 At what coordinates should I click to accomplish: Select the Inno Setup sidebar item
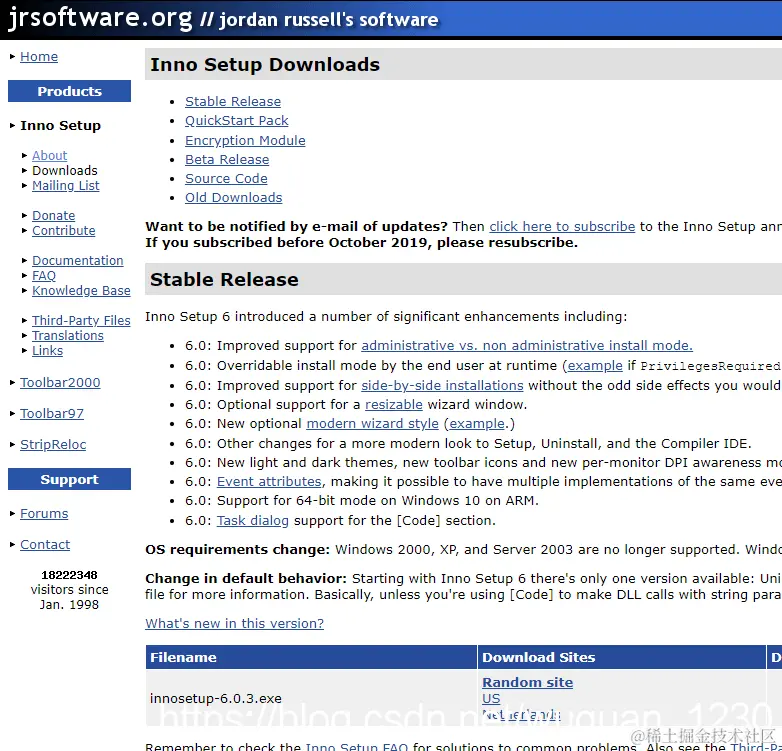pyautogui.click(x=60, y=126)
